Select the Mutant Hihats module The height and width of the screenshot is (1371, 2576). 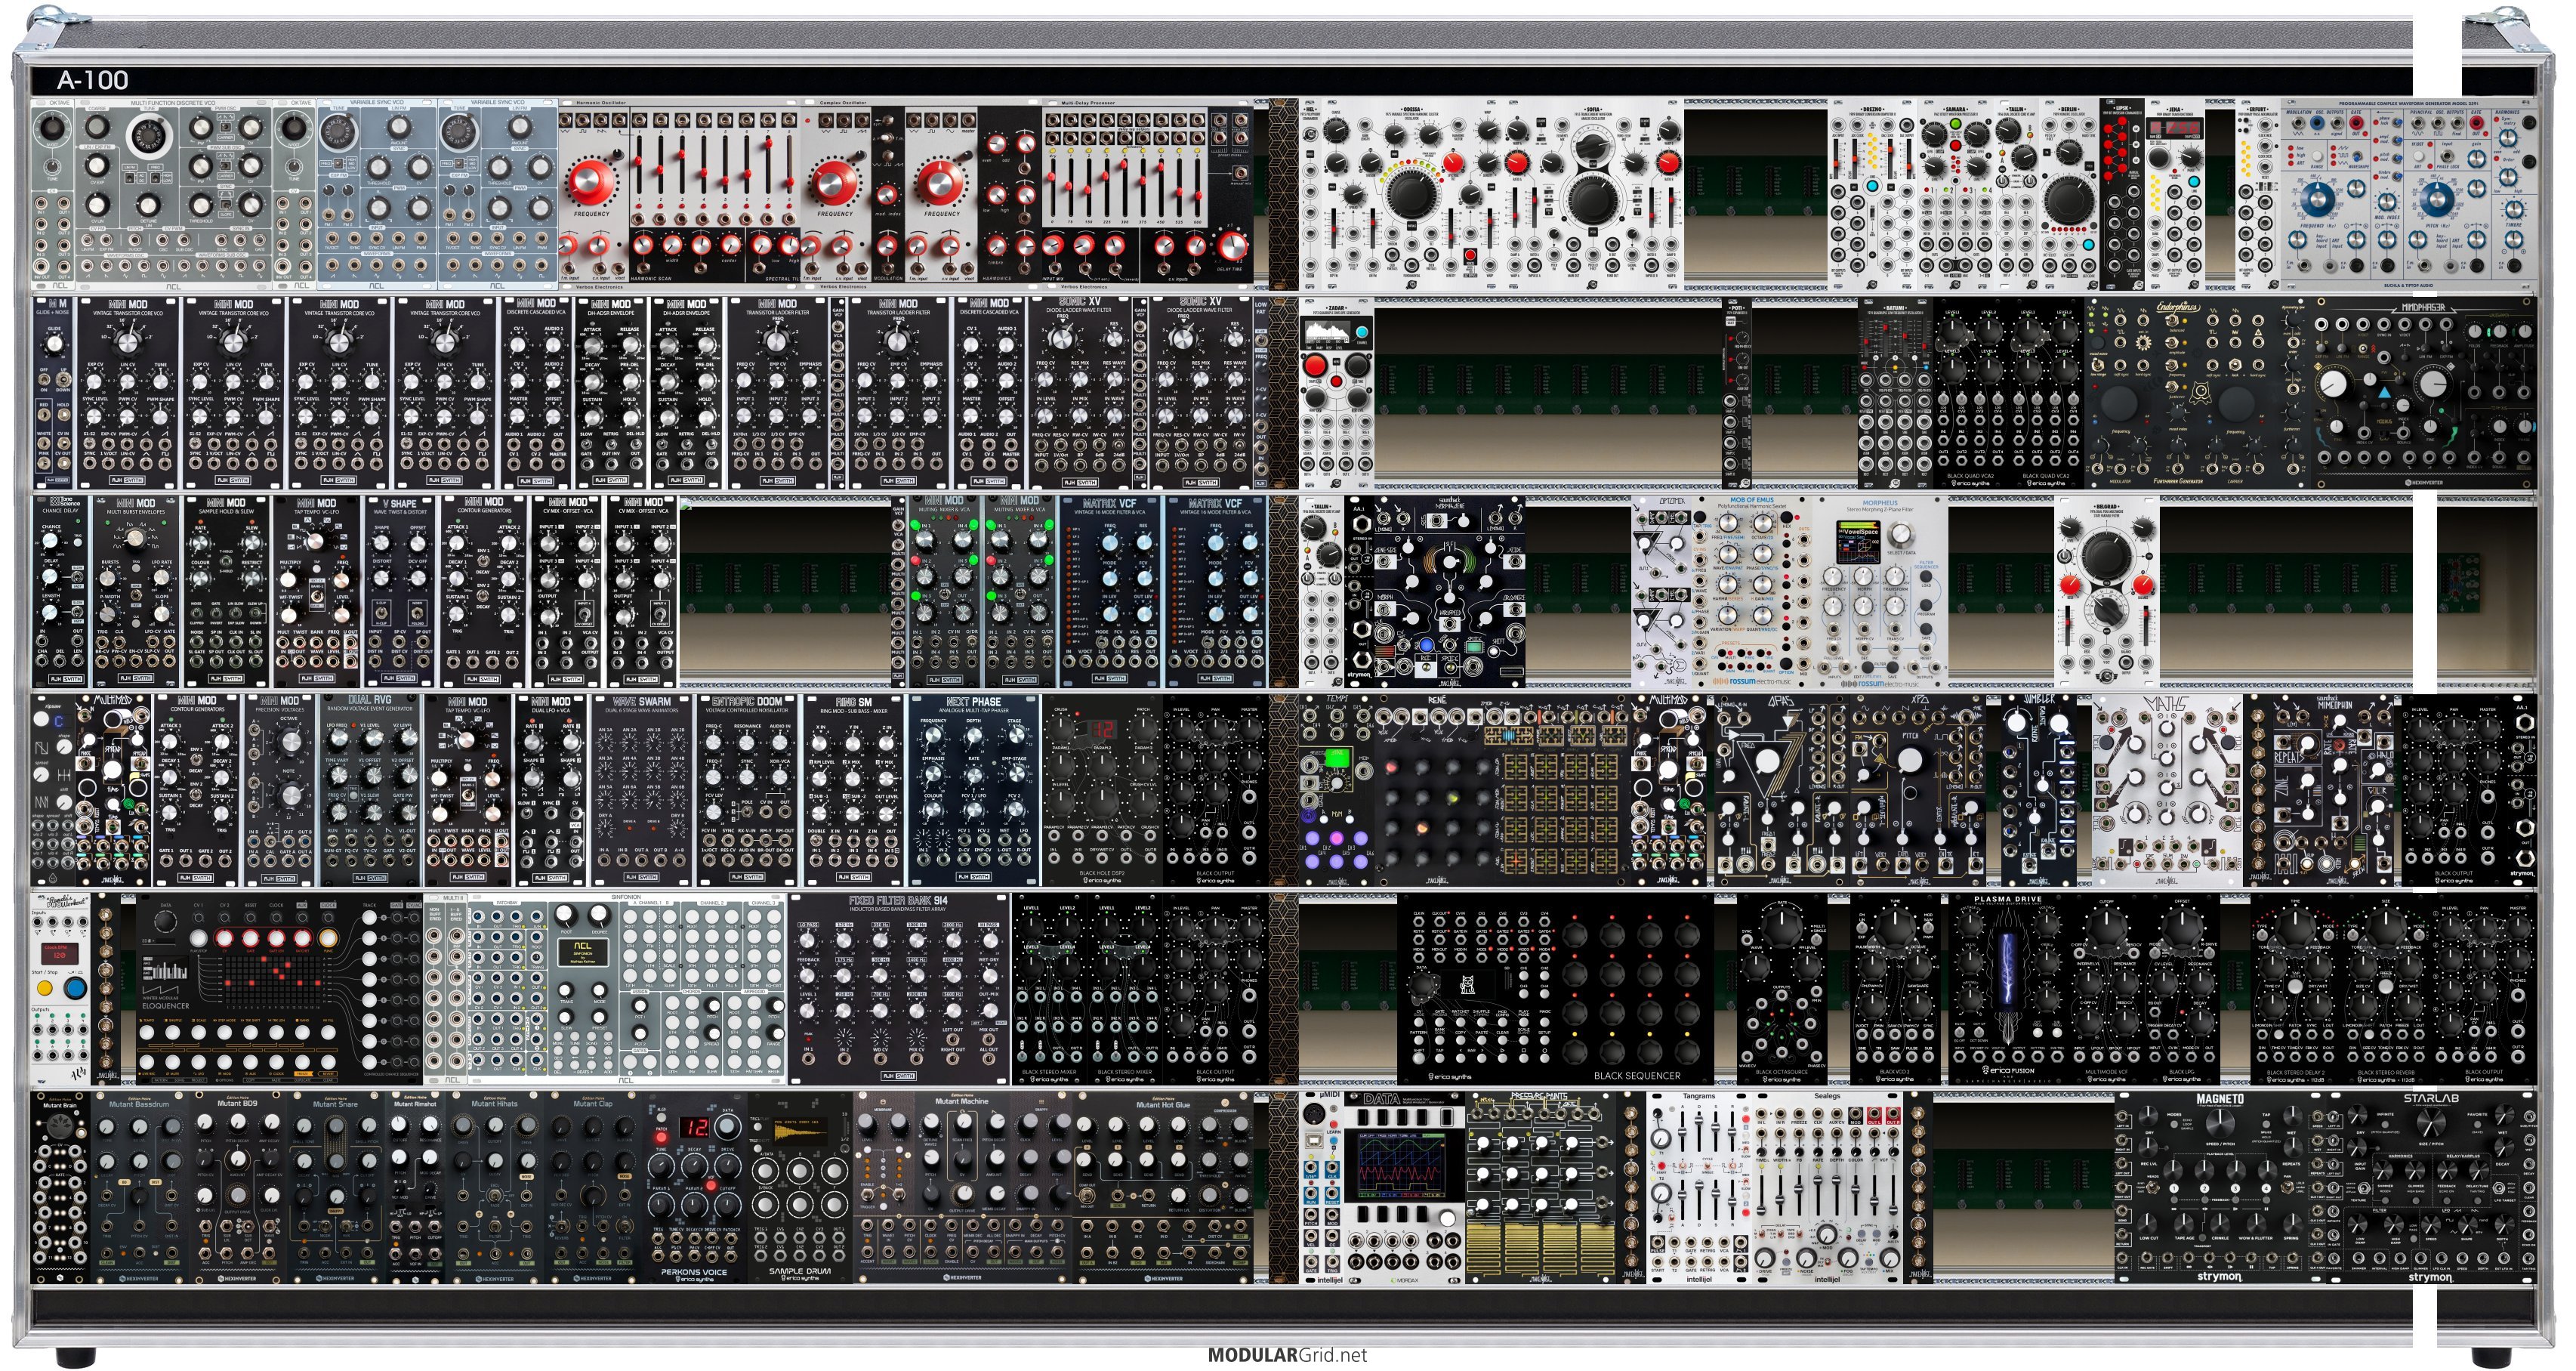[496, 1187]
